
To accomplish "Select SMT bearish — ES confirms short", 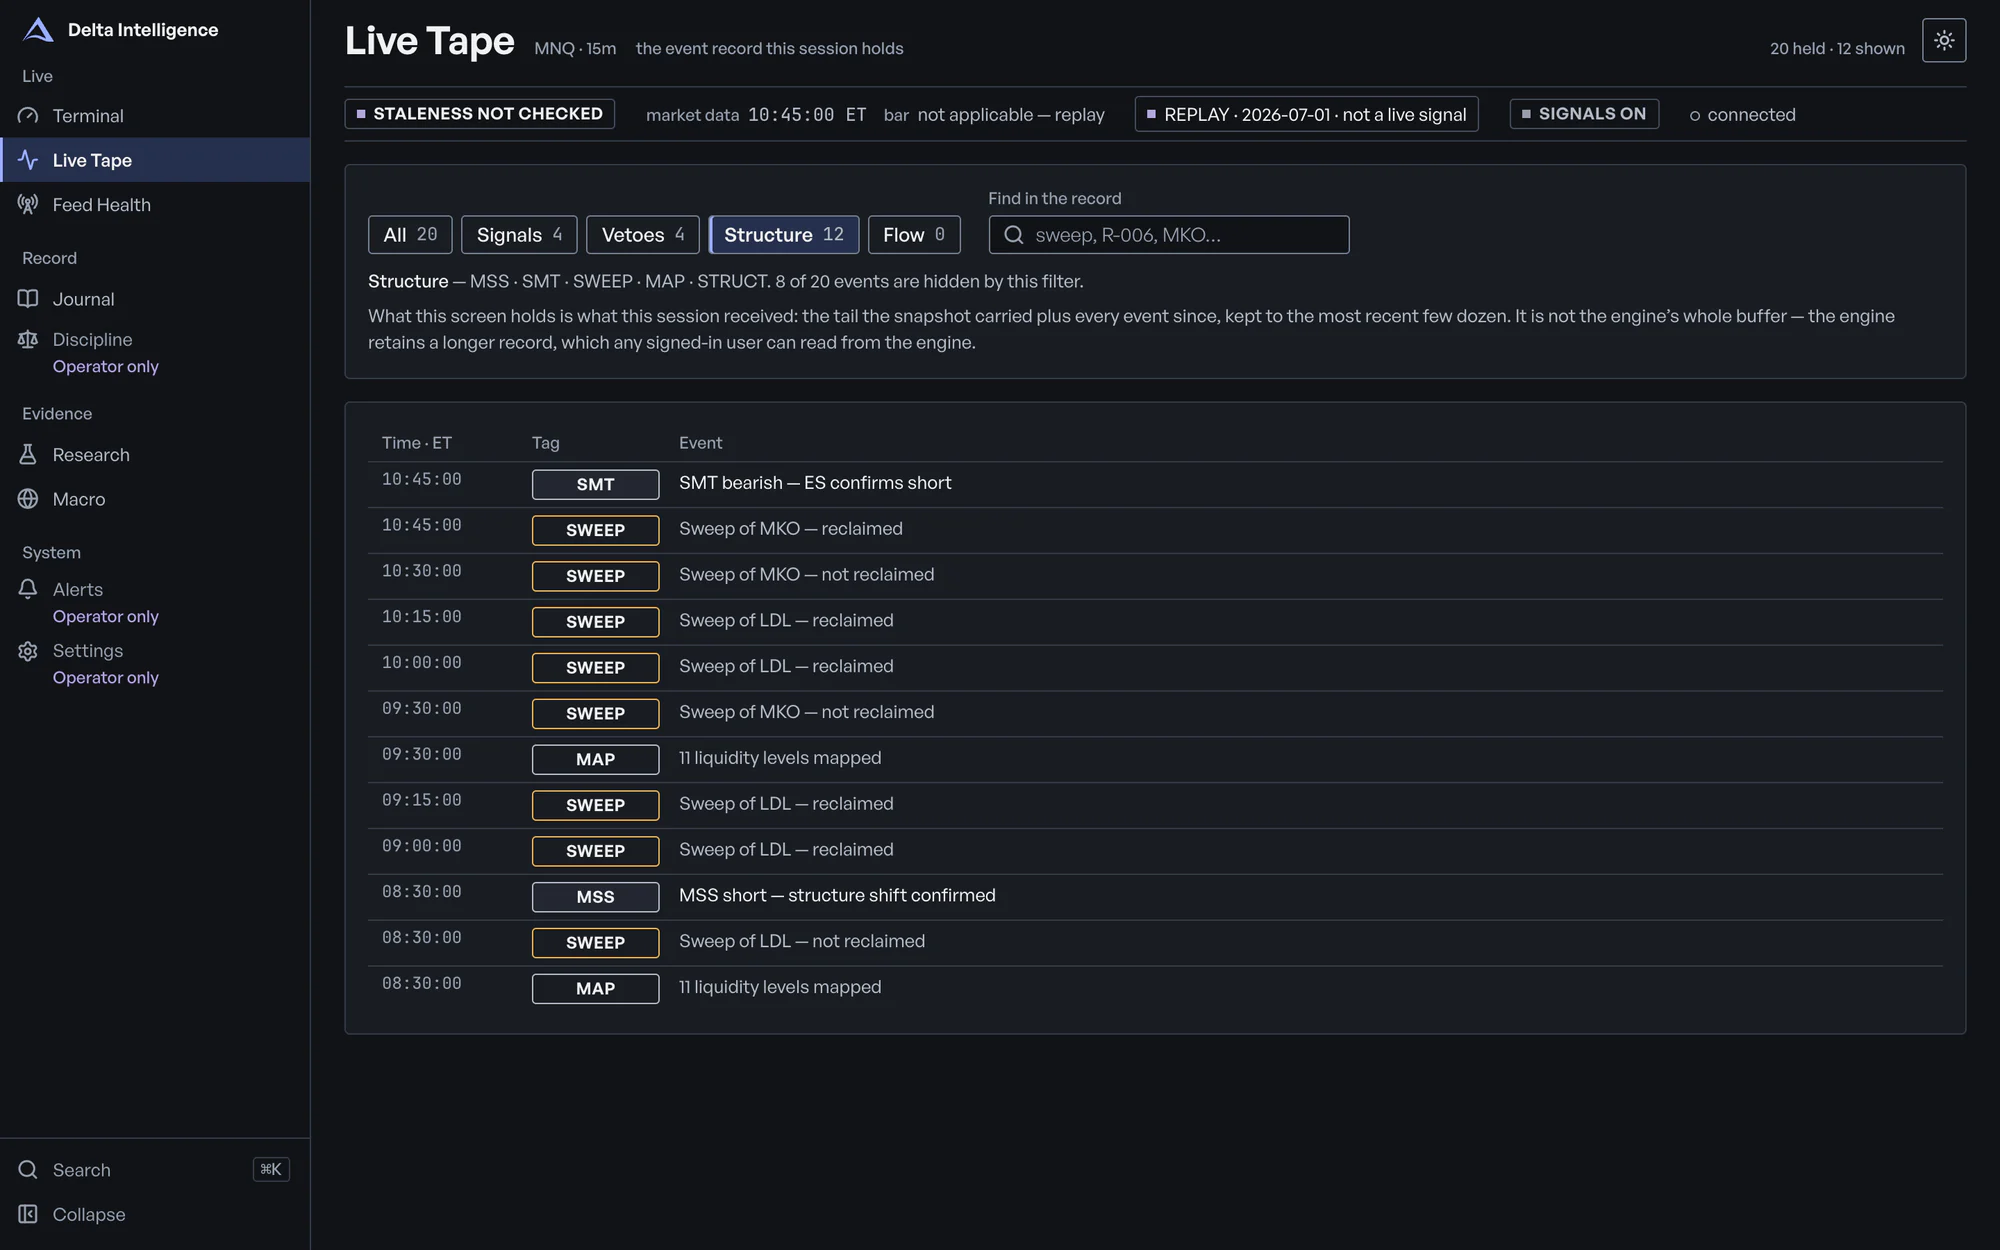I will coord(815,483).
